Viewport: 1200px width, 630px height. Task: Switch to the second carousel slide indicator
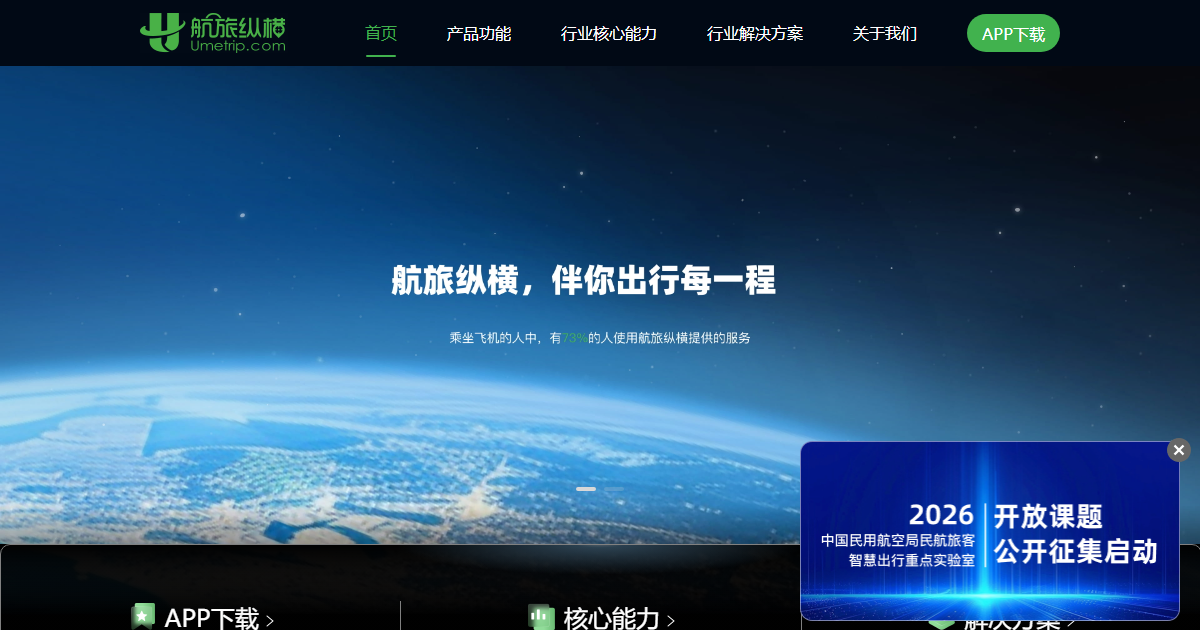tap(613, 489)
